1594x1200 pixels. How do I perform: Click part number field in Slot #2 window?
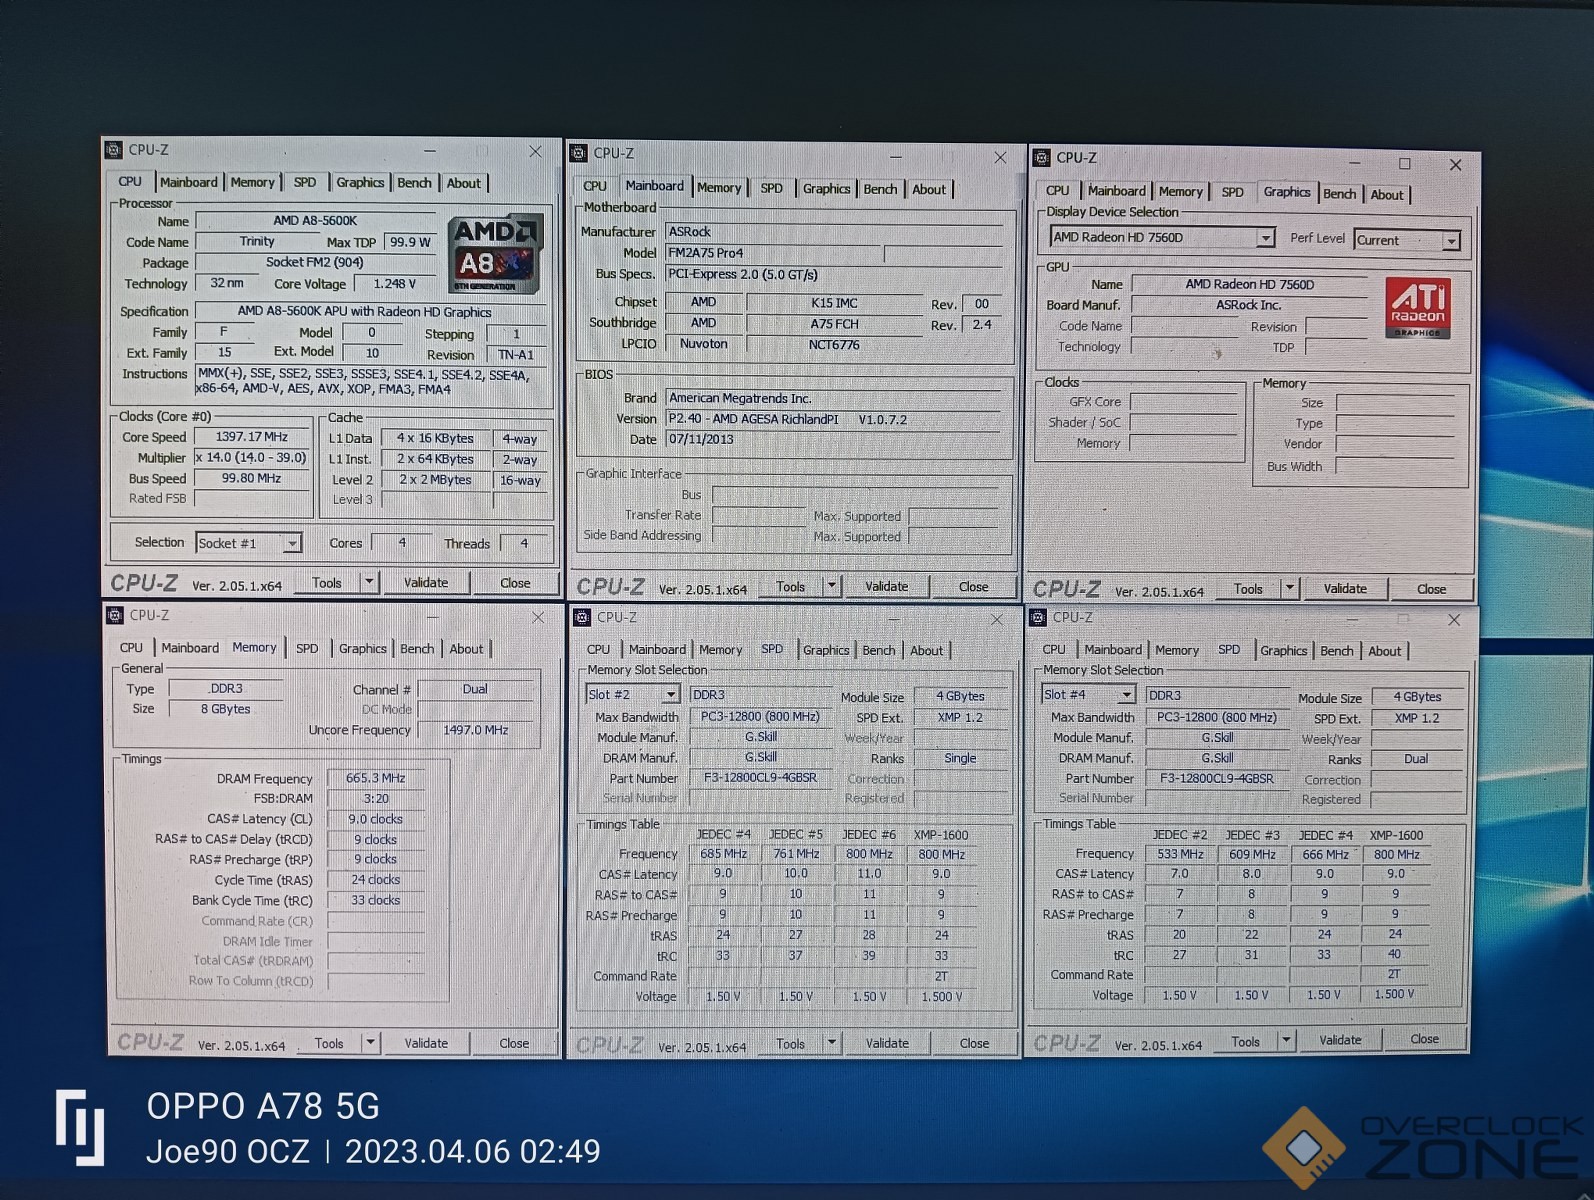click(760, 778)
